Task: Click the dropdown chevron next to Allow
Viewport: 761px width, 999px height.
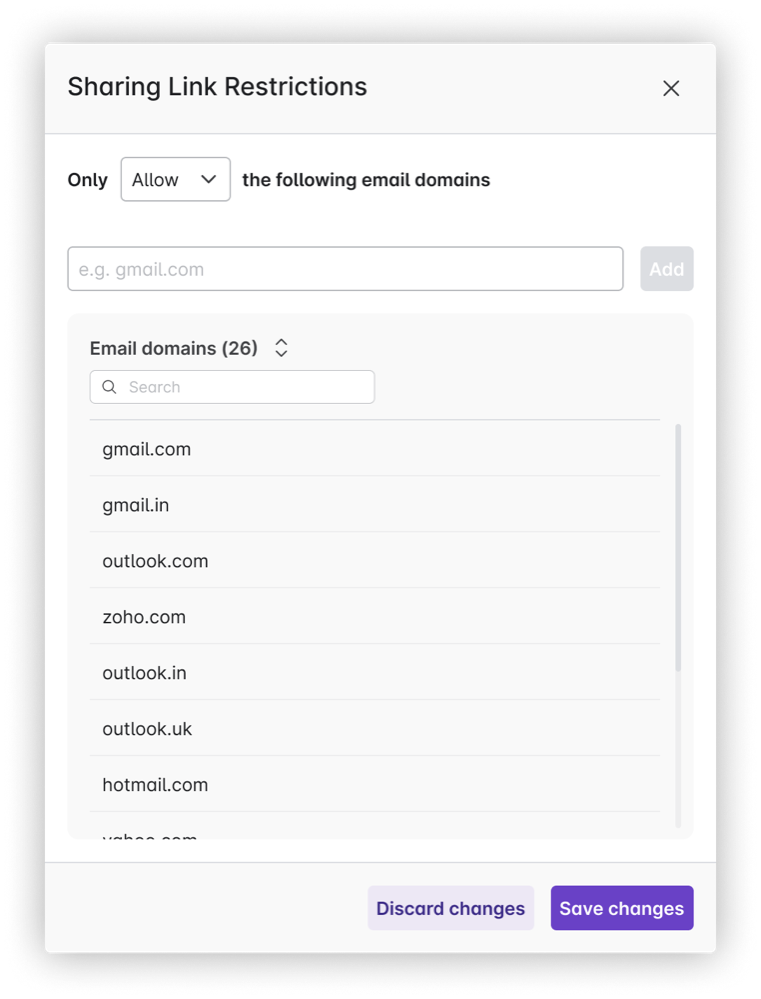Action: click(208, 180)
